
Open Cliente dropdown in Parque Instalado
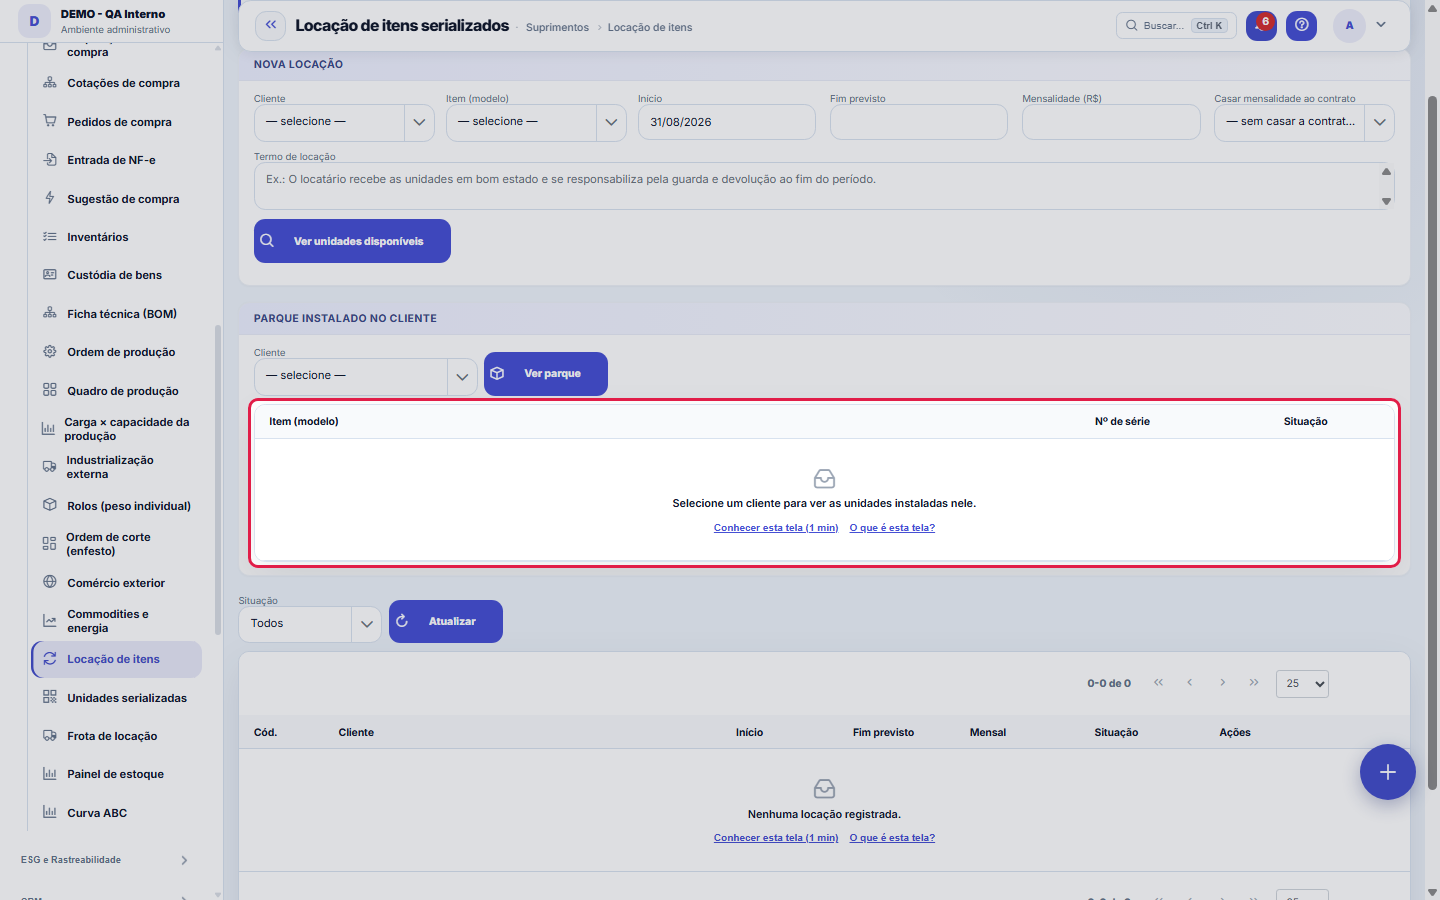click(365, 376)
